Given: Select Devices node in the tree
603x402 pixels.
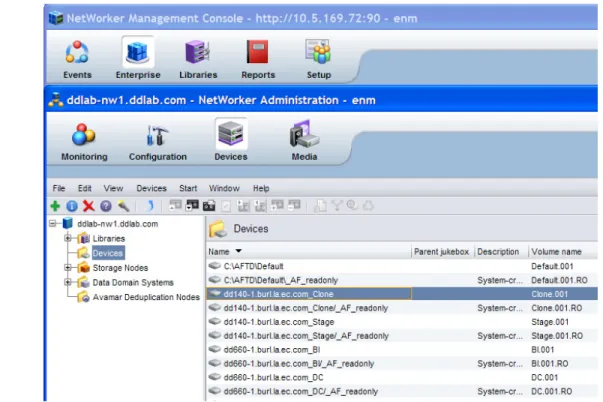Looking at the screenshot, I should coord(108,253).
